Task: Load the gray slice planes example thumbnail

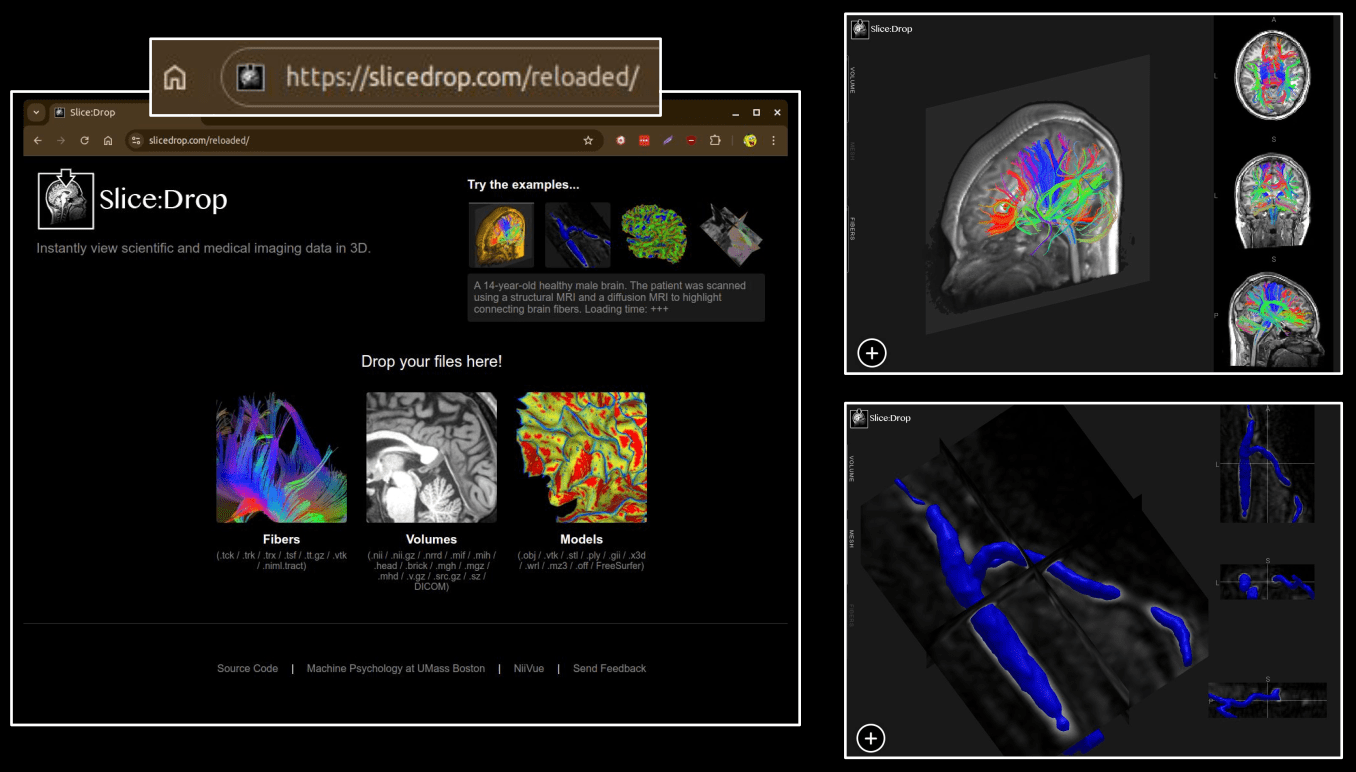Action: 731,235
